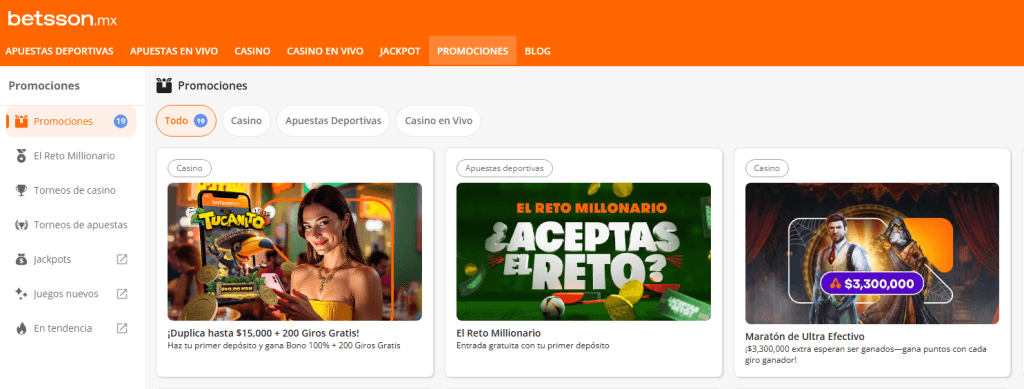1024x389 pixels.
Task: Open Jackpots external link icon
Action: [x=122, y=259]
